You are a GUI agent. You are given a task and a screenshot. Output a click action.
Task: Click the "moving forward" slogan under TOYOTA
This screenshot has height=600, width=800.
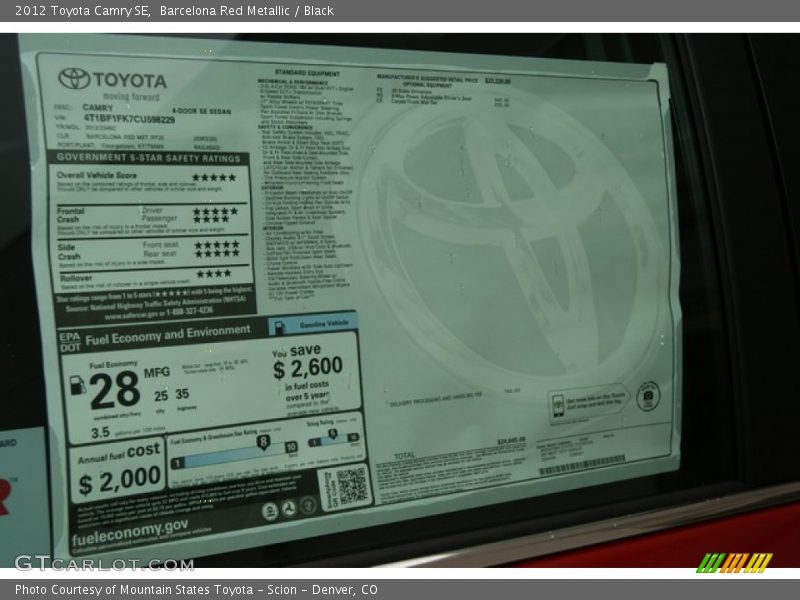[x=132, y=96]
